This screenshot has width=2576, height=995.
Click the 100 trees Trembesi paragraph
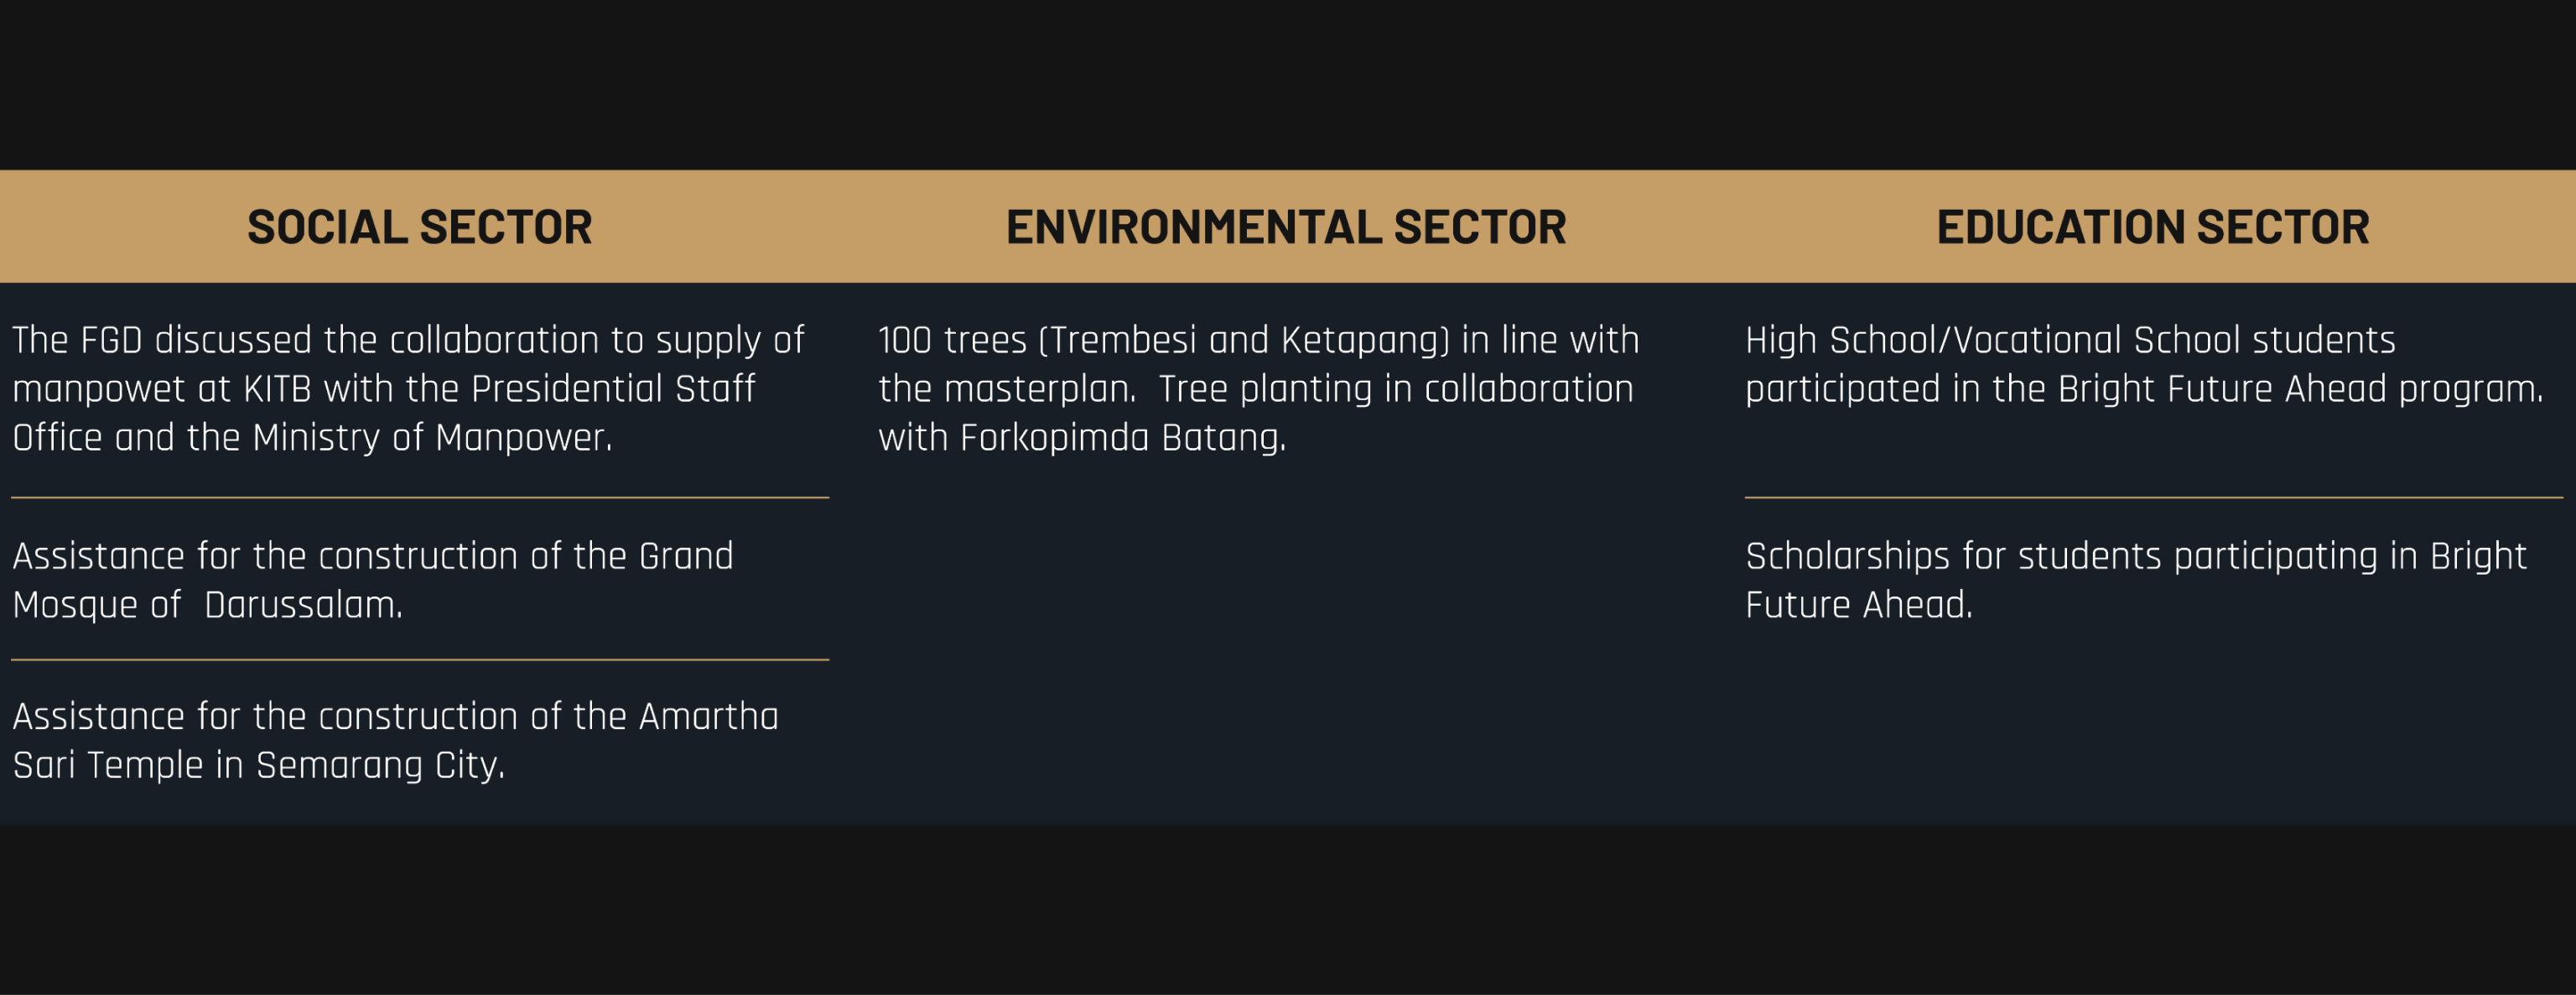point(1259,389)
